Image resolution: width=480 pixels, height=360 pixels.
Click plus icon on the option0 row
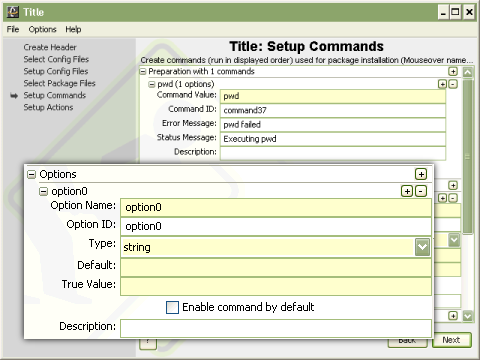coord(407,191)
